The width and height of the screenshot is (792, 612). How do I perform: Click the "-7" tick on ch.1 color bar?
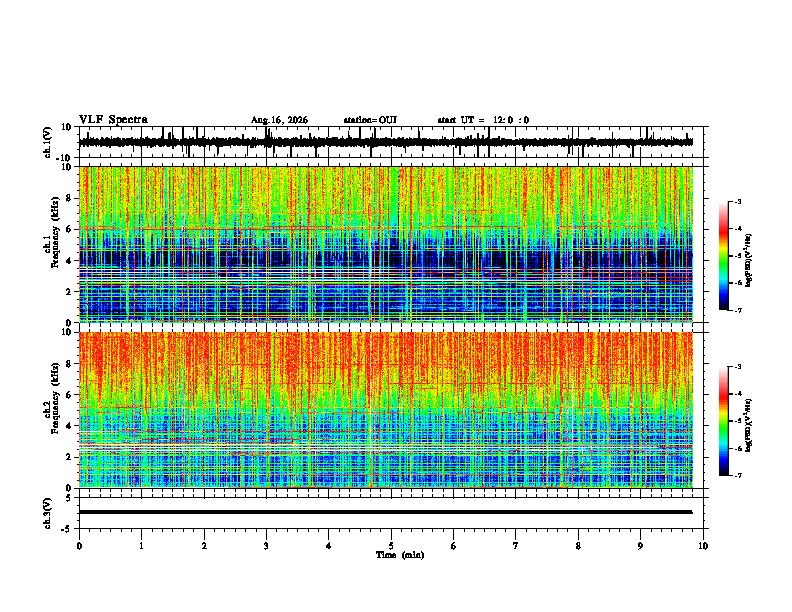coord(738,310)
